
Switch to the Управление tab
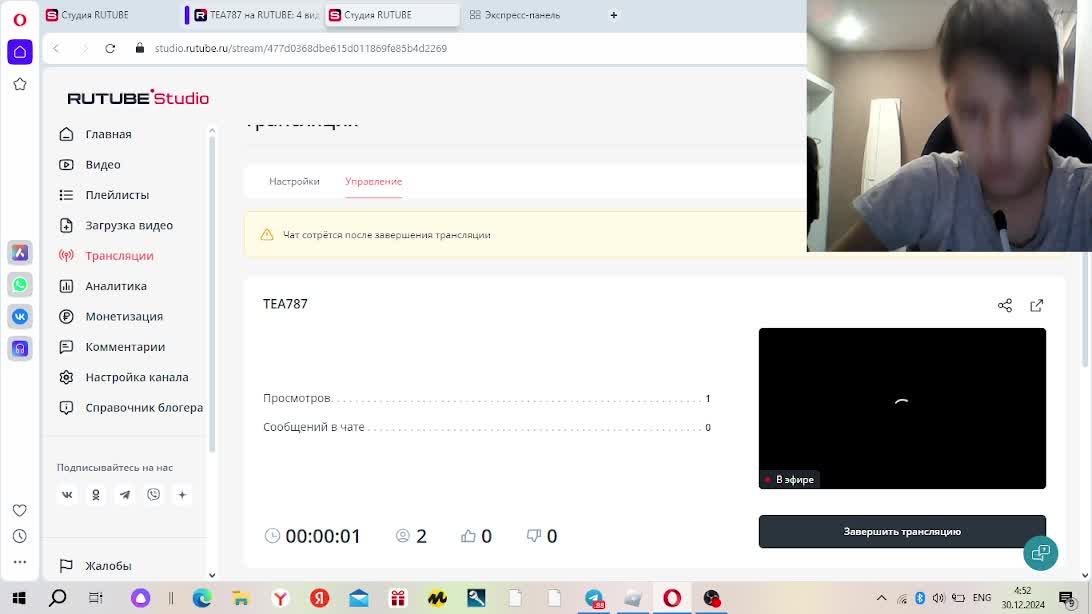pos(373,182)
